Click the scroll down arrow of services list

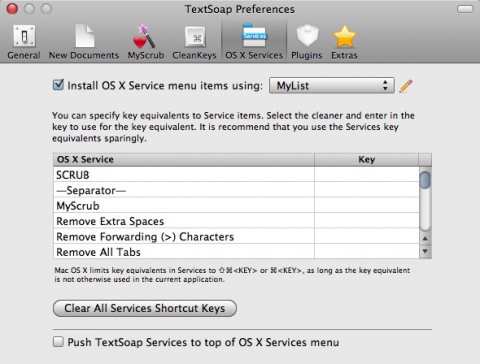(425, 251)
